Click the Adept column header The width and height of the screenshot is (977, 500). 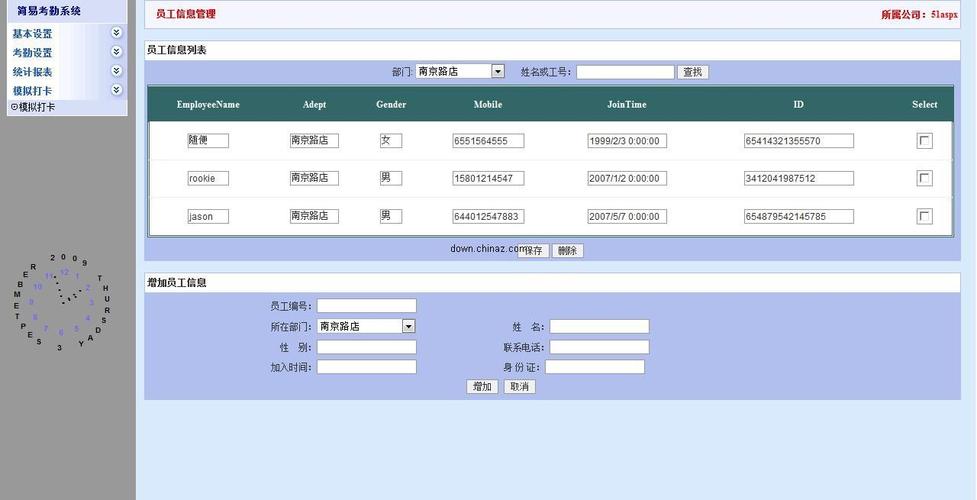[314, 105]
